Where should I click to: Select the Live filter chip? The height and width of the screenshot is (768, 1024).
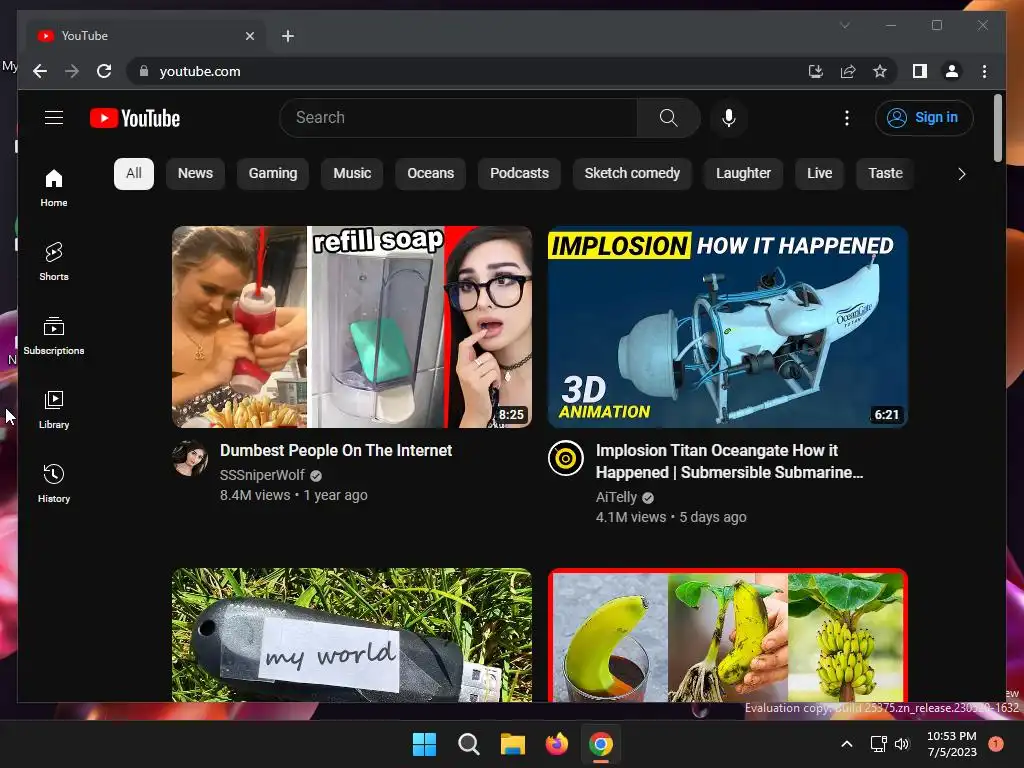(x=820, y=174)
